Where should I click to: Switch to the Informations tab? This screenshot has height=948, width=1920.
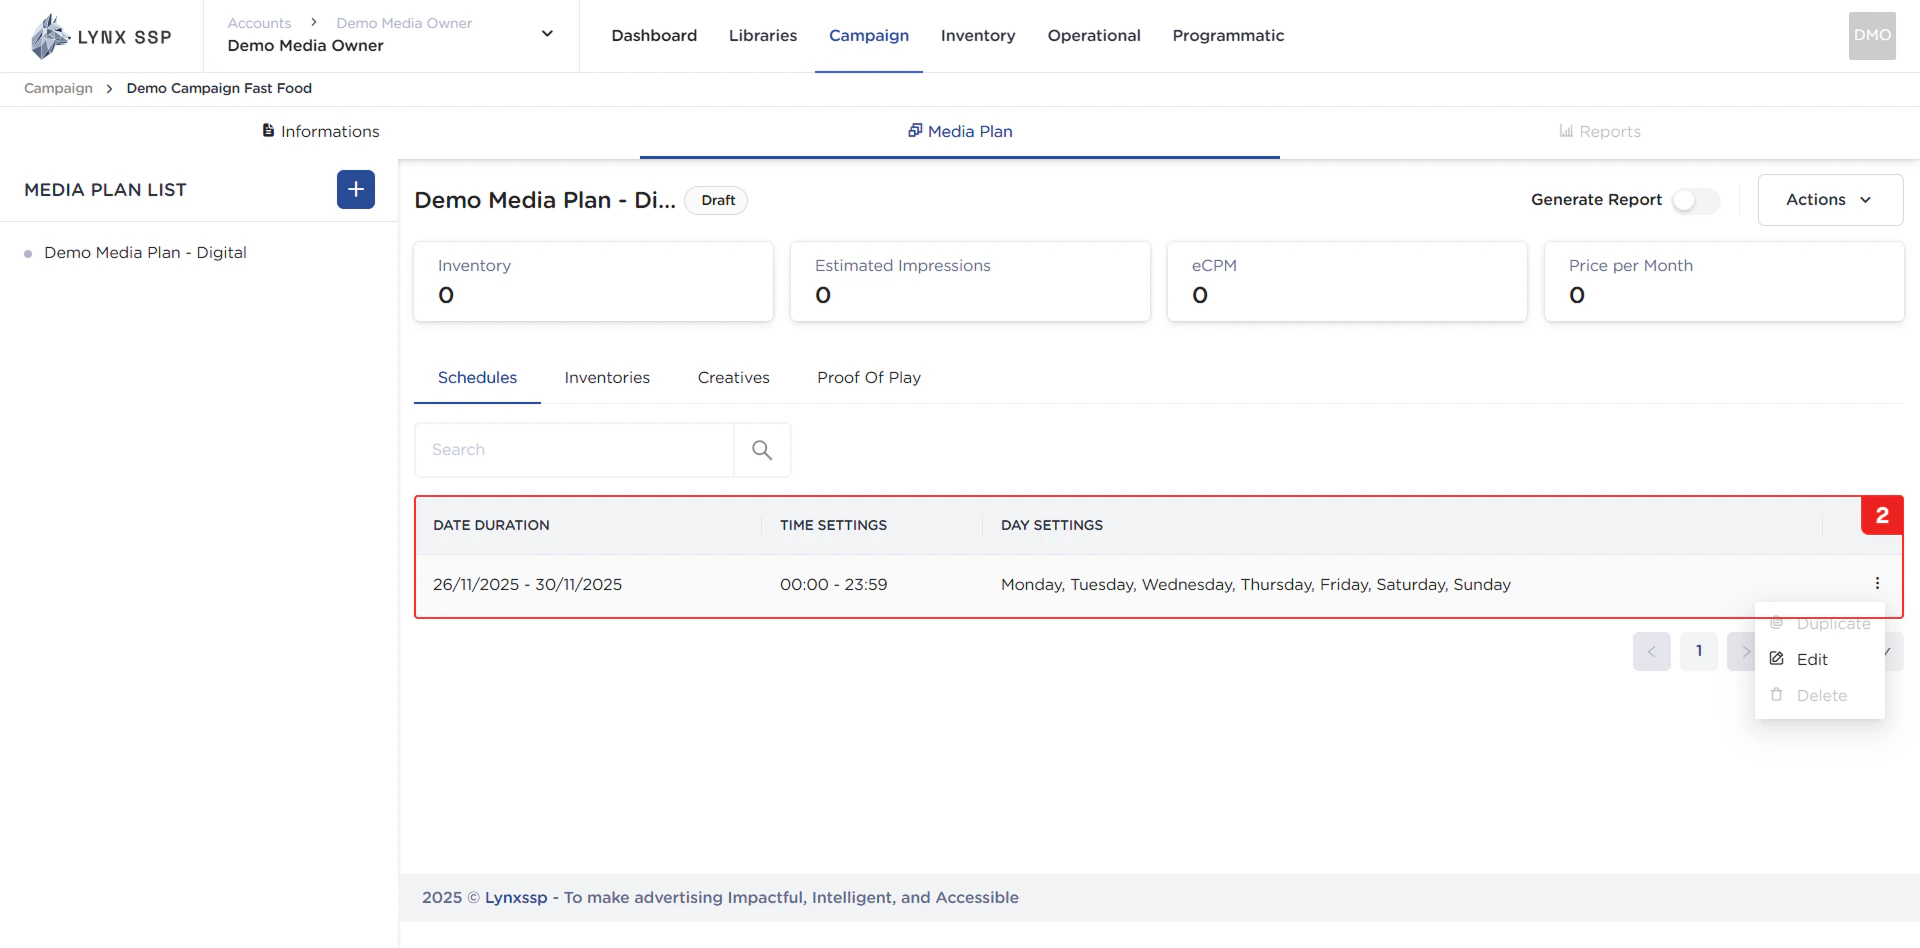pos(320,131)
